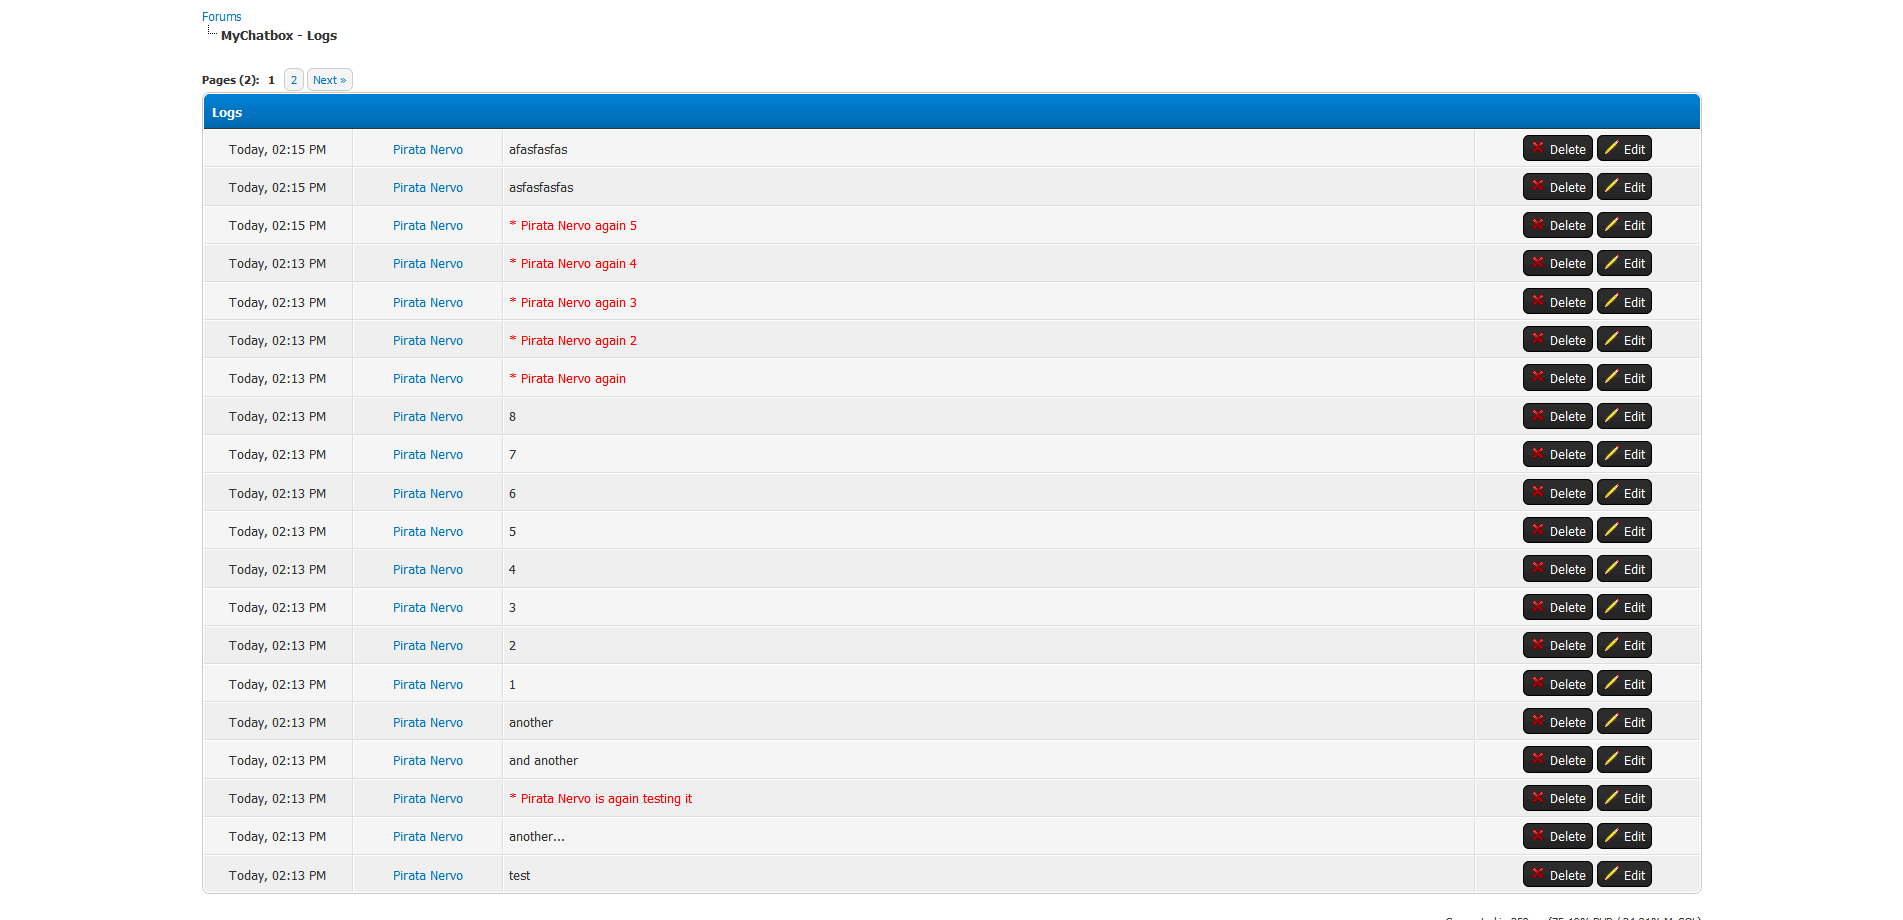Edit the 'Pirata Nervo again 4' log entry
The height and width of the screenshot is (920, 1903).
pyautogui.click(x=1624, y=264)
